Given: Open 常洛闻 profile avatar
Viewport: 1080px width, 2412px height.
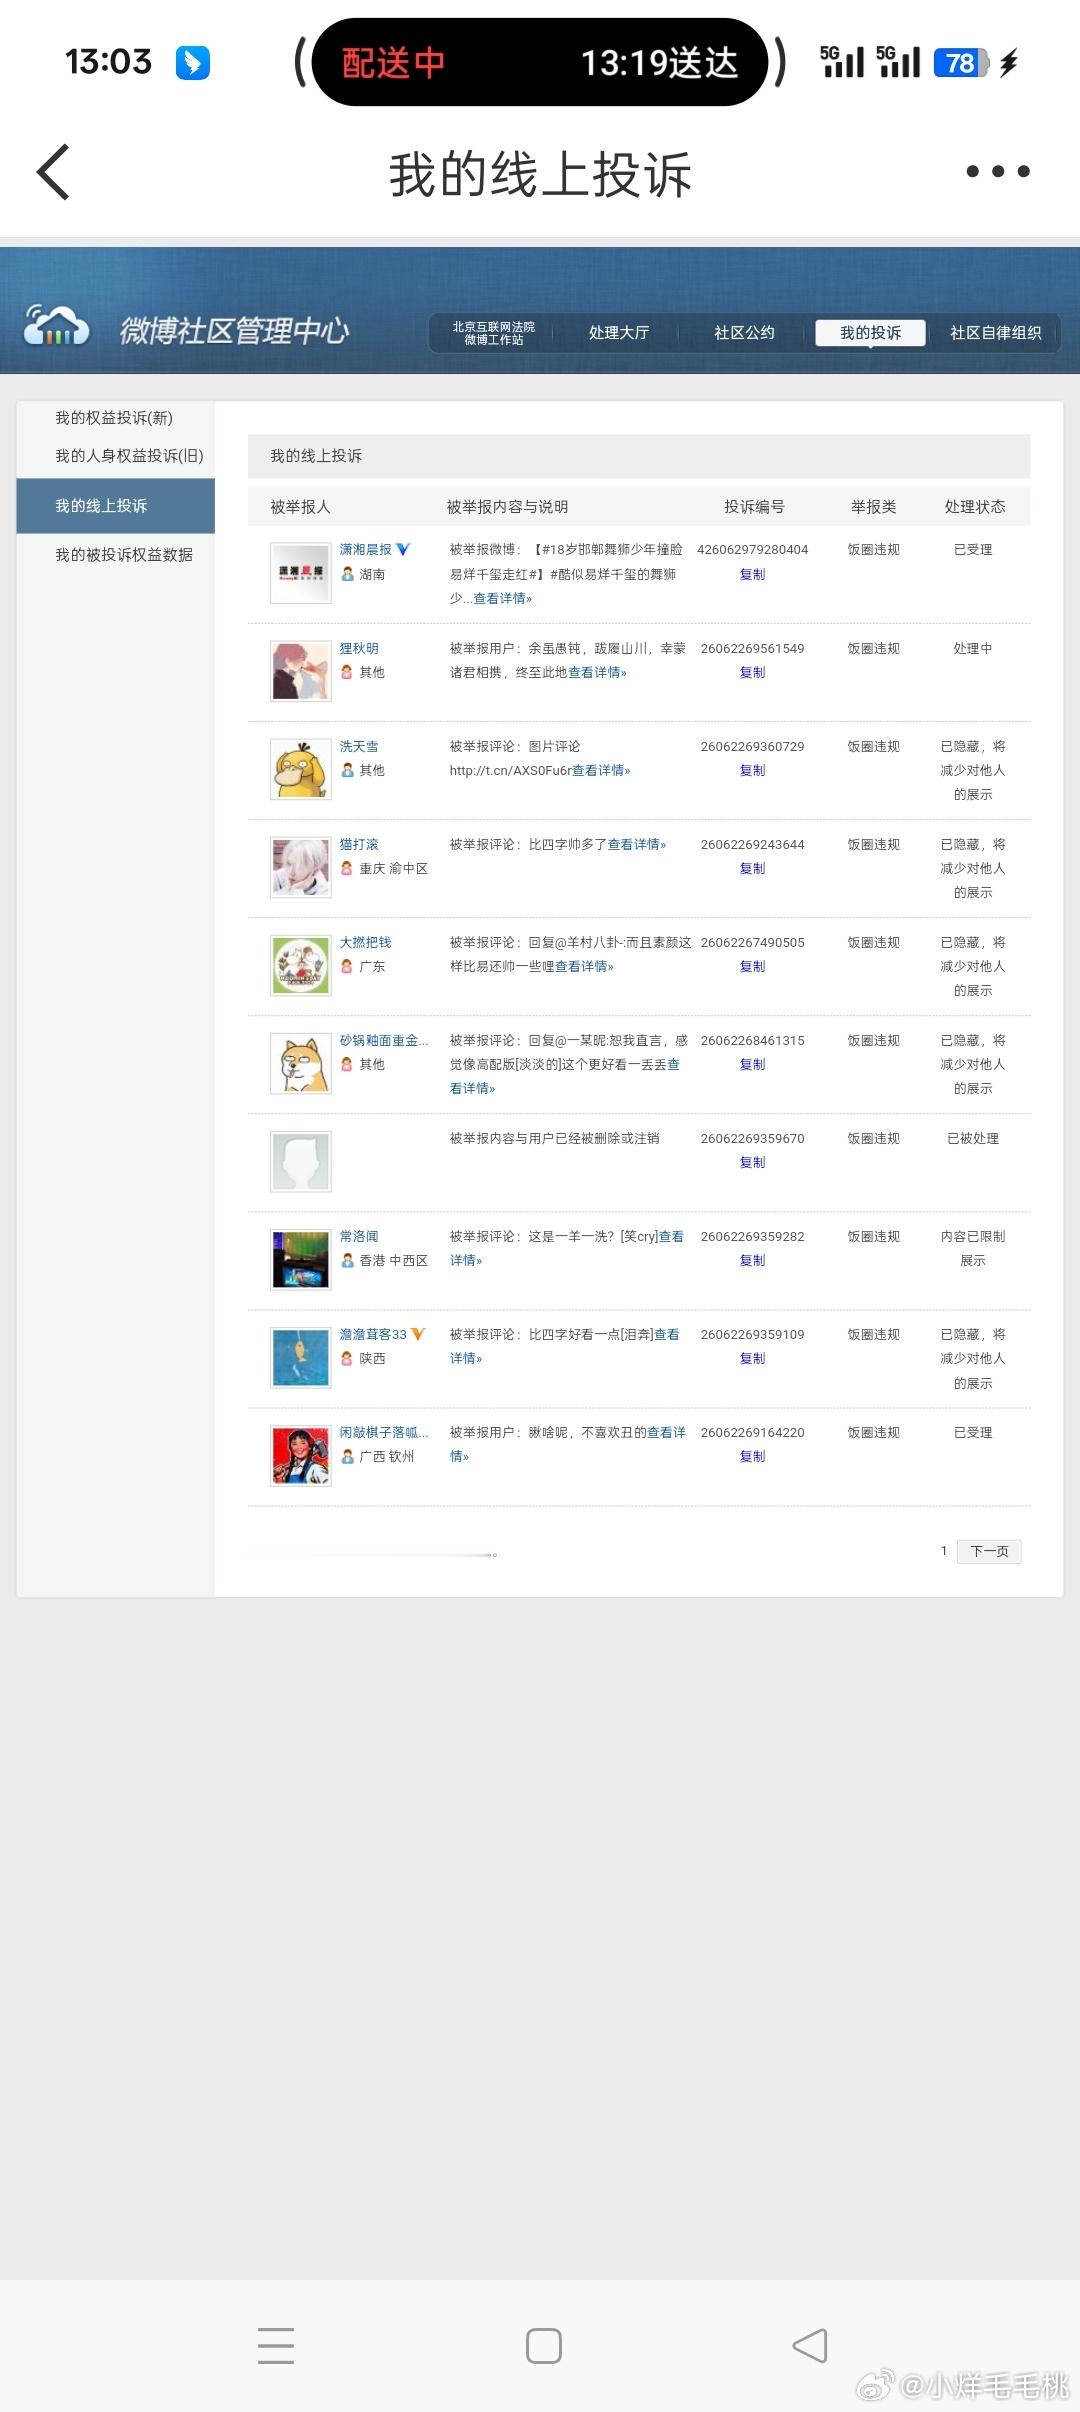Looking at the screenshot, I should coord(301,1259).
